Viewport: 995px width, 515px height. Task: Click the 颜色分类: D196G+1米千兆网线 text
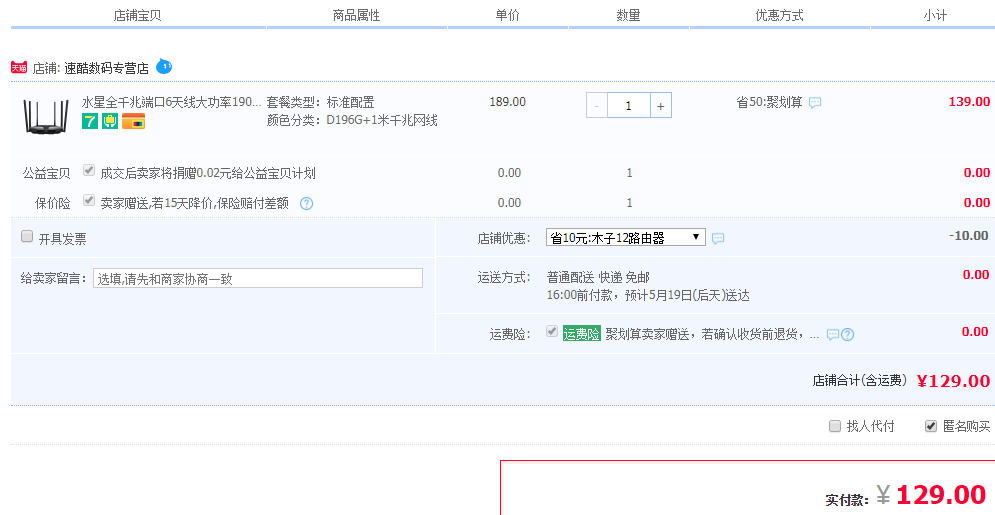352,121
